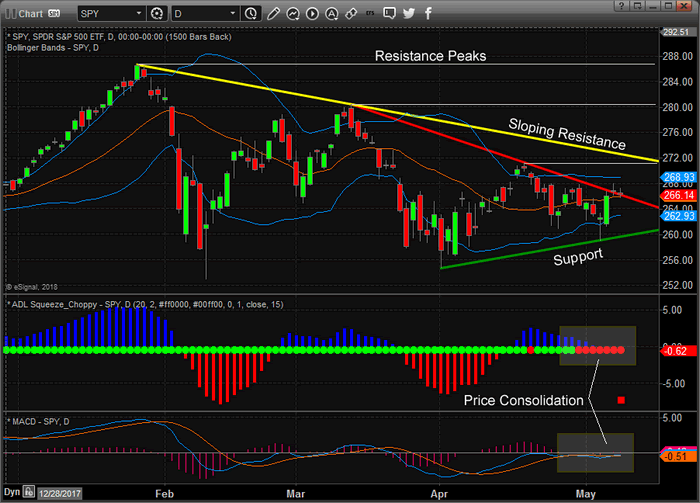
Task: Click the 12/28/2017 start date box
Action: [59, 494]
